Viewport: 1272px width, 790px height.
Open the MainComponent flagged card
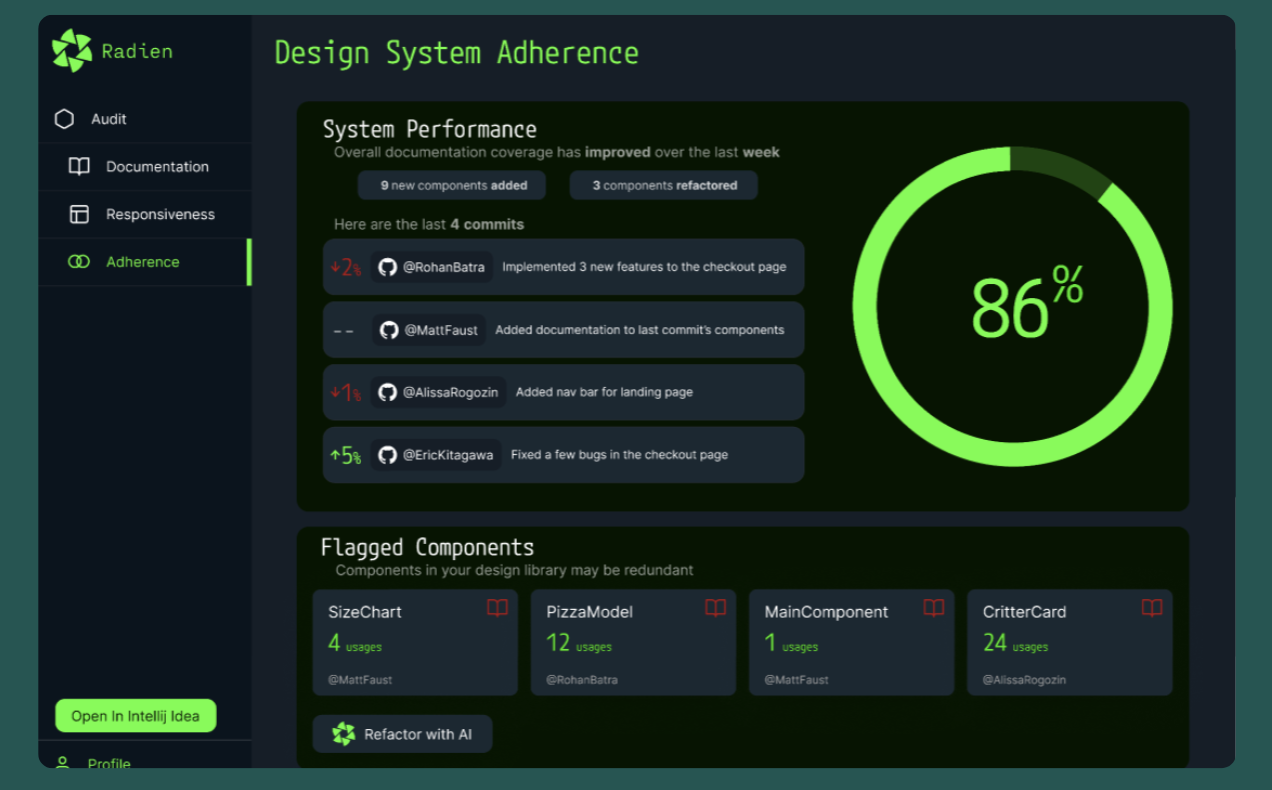click(851, 642)
